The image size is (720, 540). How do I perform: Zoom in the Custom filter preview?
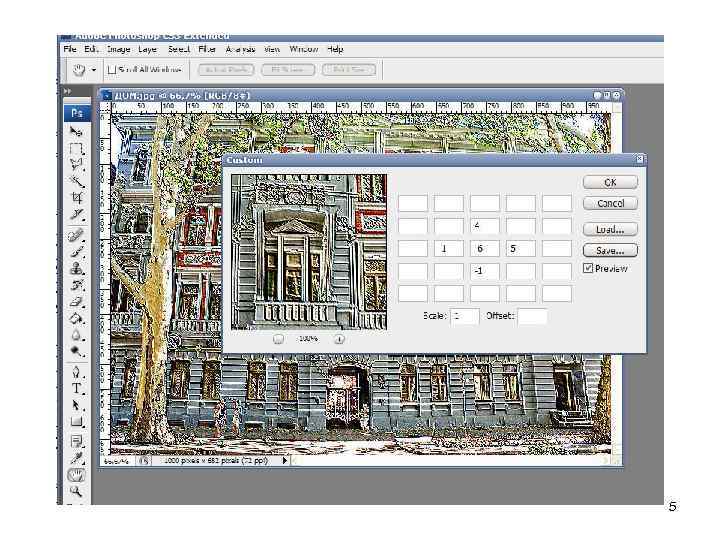click(339, 339)
